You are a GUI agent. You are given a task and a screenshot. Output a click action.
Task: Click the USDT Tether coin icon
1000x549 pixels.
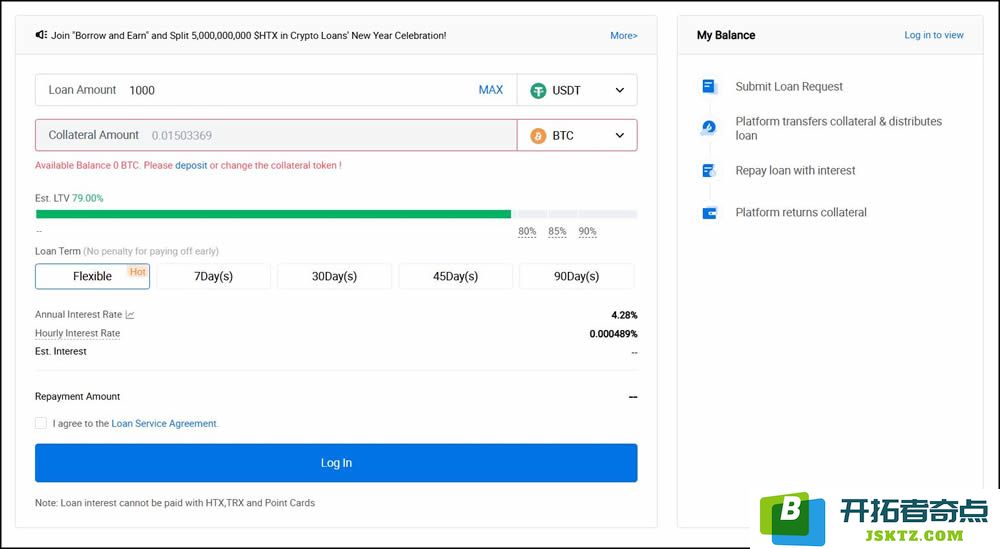(x=538, y=91)
